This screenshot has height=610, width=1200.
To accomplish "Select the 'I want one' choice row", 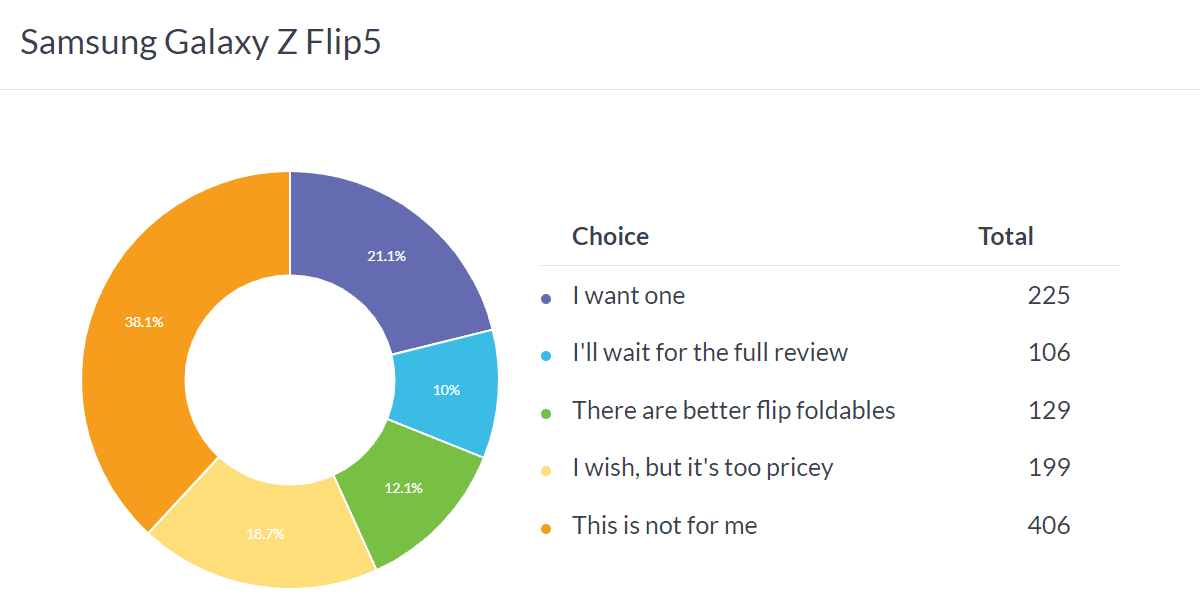I will (628, 296).
